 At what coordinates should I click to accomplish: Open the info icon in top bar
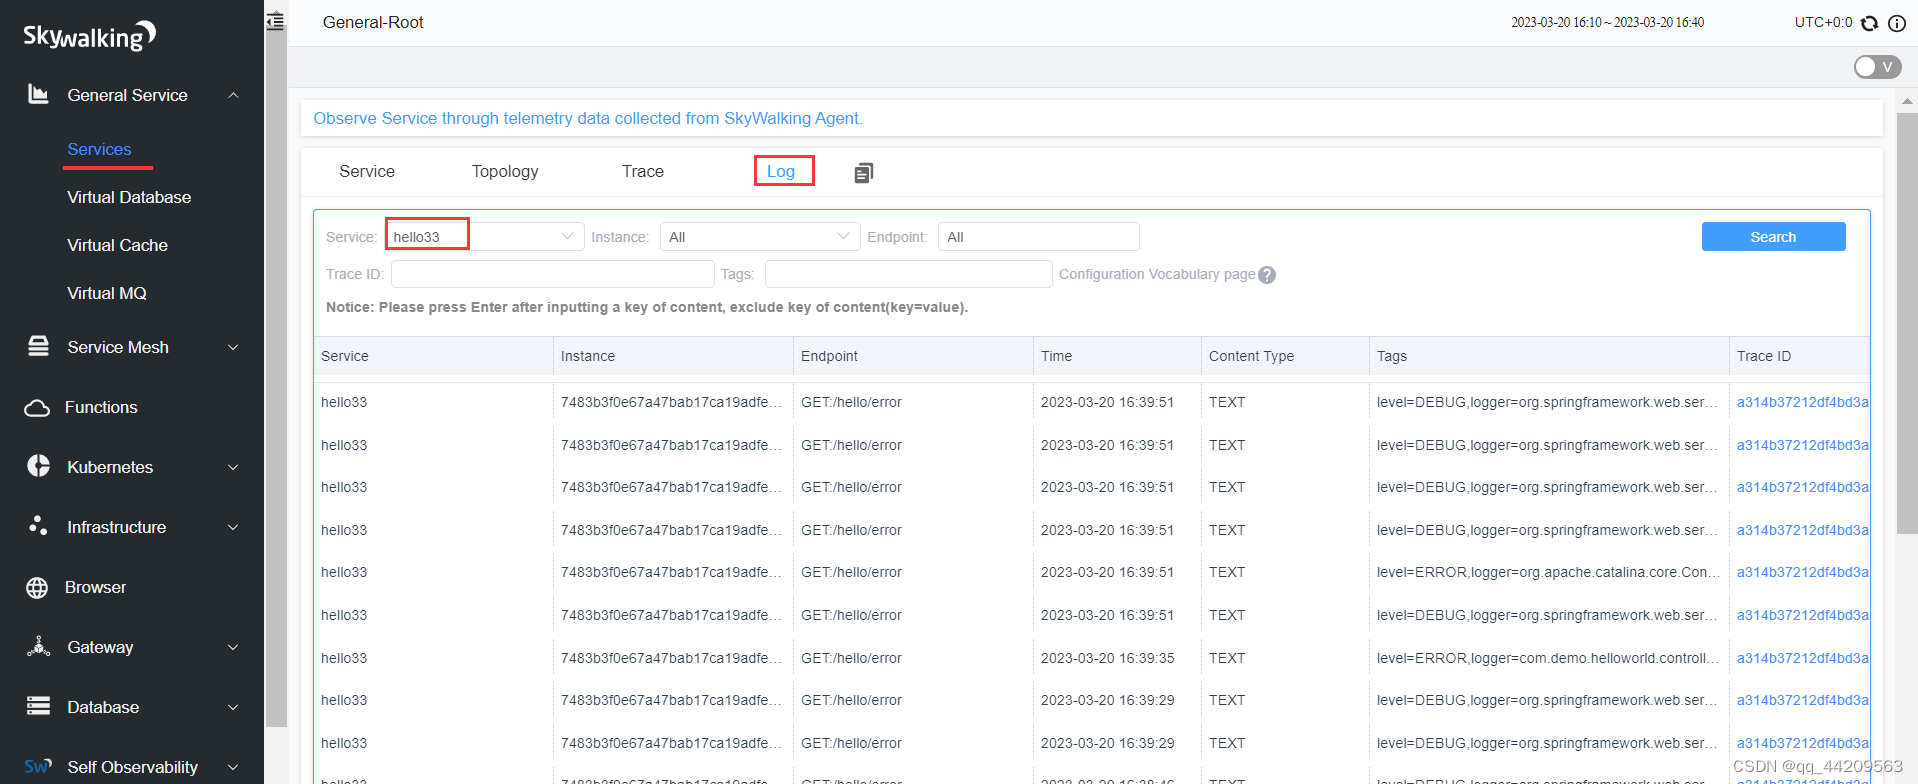1896,23
